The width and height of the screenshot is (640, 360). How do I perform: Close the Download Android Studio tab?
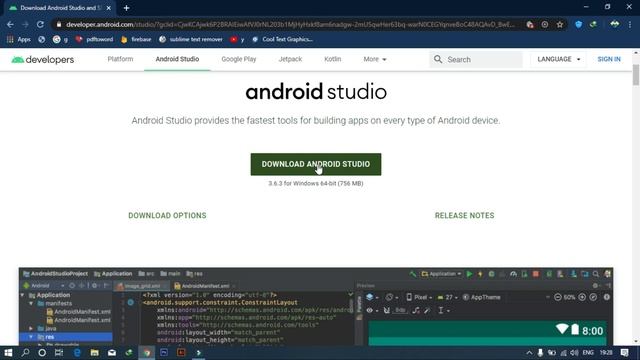tap(109, 8)
